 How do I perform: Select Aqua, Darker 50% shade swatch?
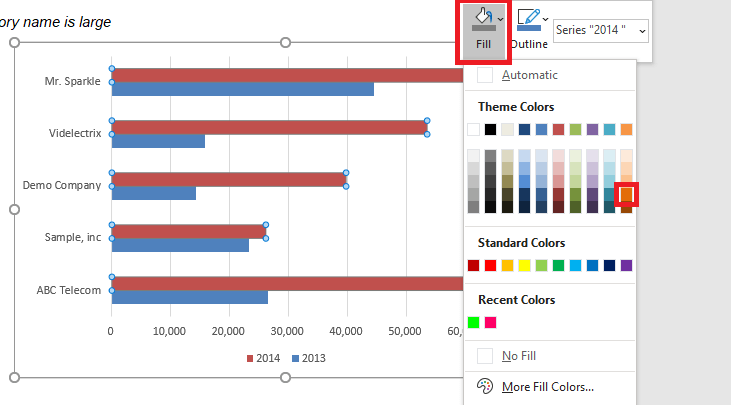(609, 207)
